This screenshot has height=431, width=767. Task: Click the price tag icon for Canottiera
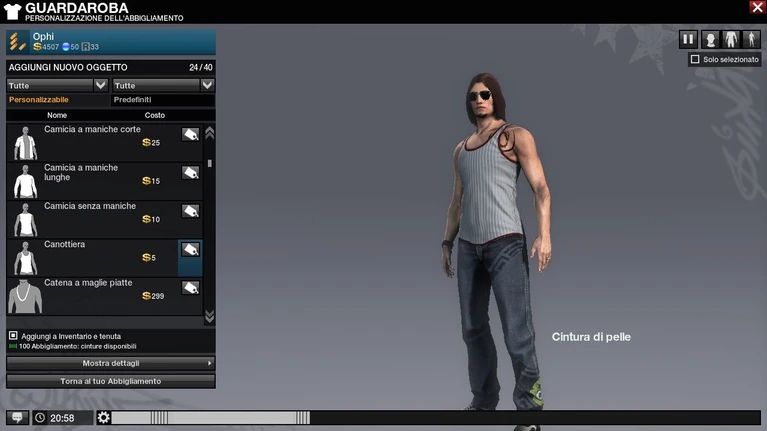tap(190, 250)
